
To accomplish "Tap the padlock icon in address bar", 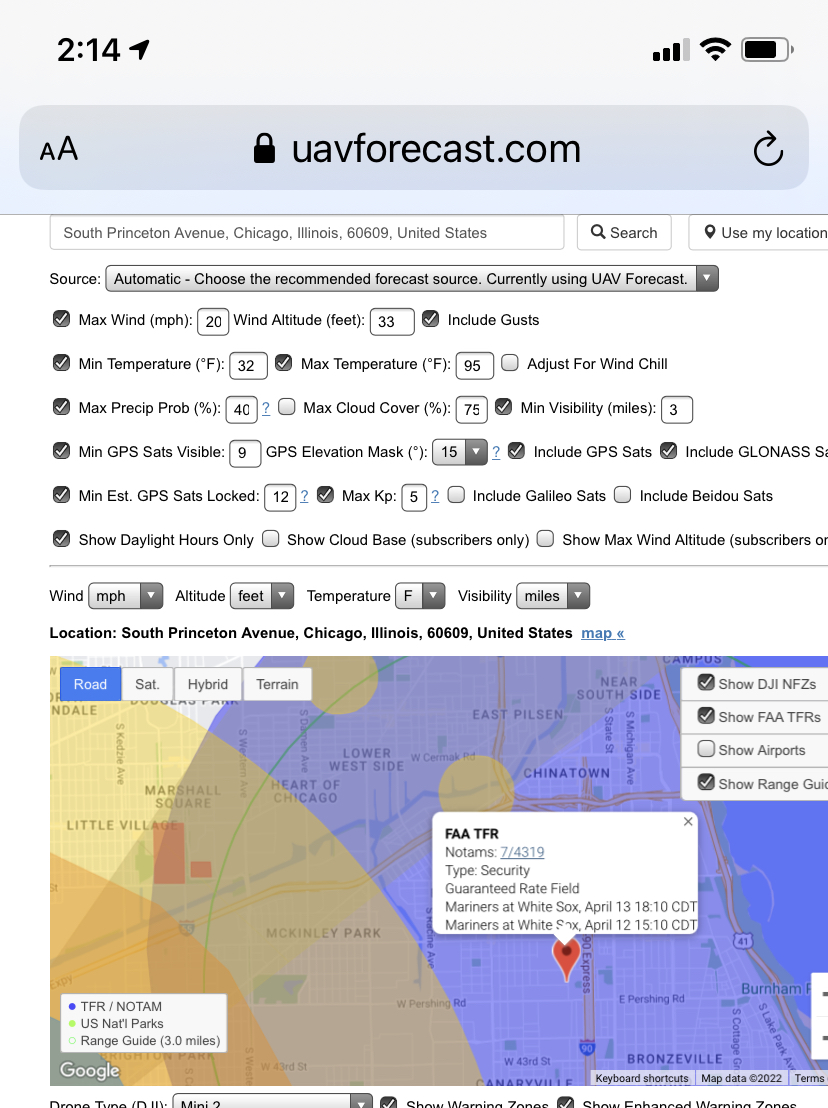I will 264,148.
